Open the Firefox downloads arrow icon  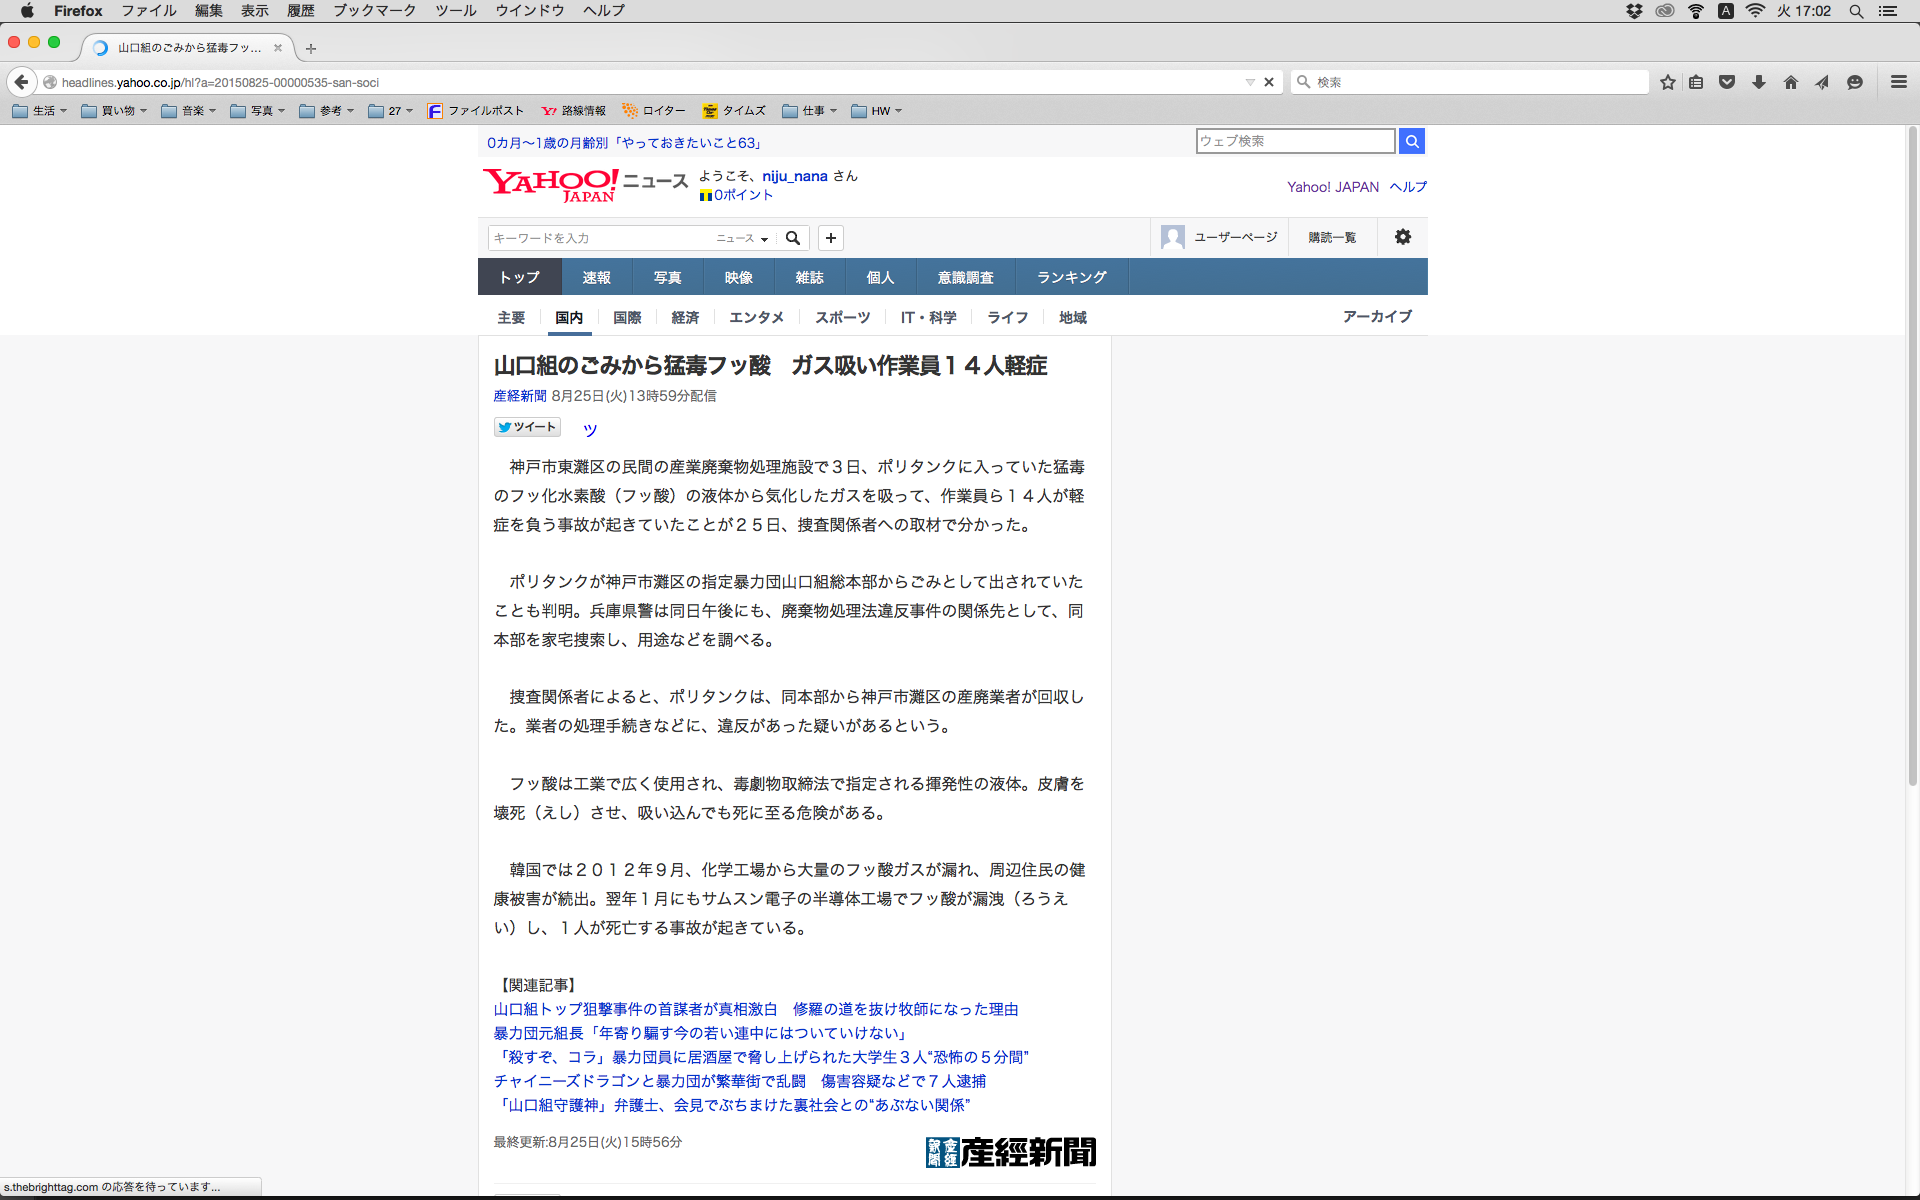pos(1759,82)
